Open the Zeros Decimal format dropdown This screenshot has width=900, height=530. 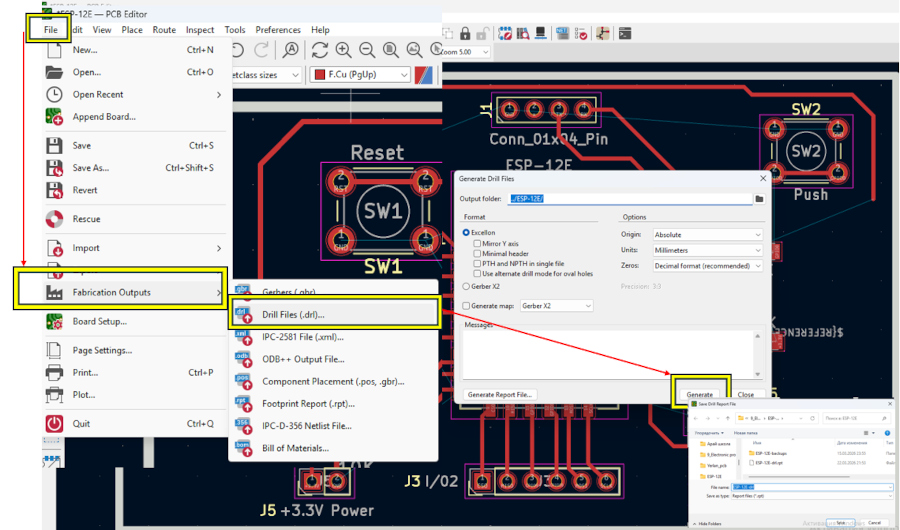[708, 266]
